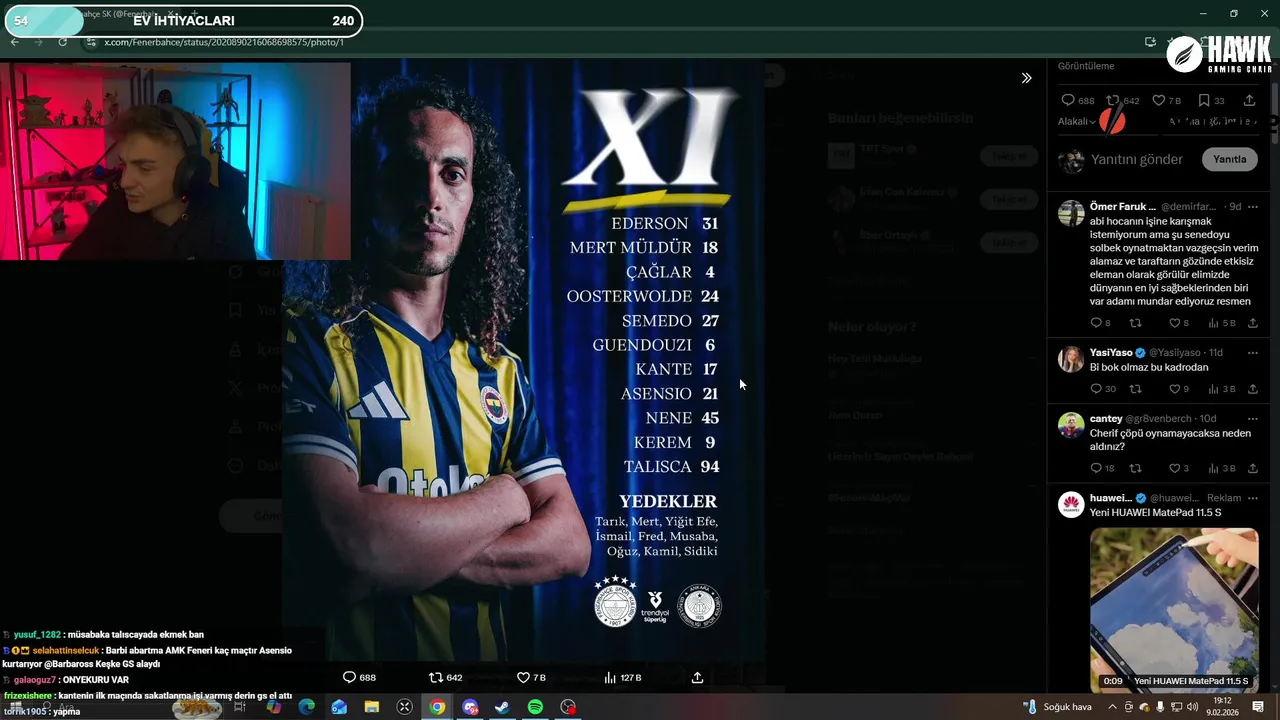1280x720 pixels.
Task: Click share icon in sidebar stats row
Action: (x=1249, y=100)
